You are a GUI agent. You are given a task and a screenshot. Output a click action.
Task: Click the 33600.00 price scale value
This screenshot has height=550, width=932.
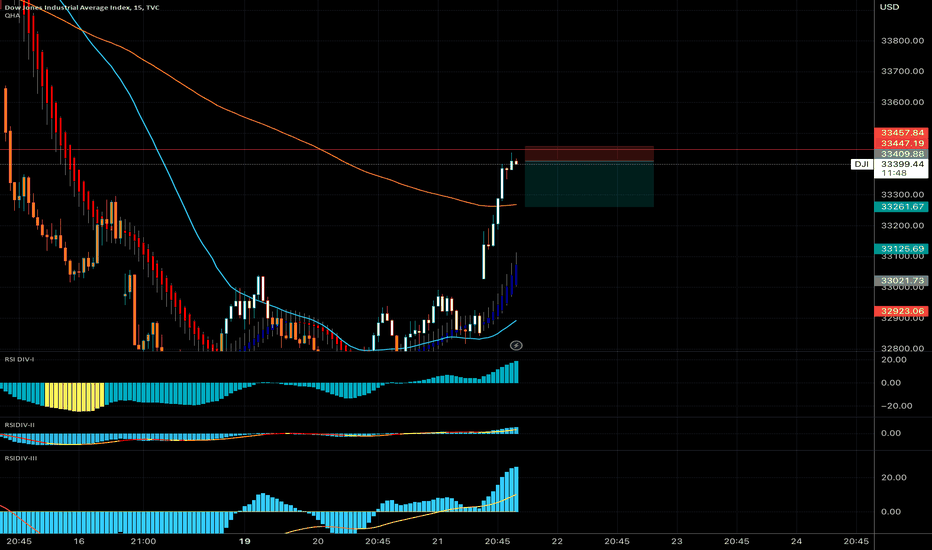pyautogui.click(x=902, y=102)
